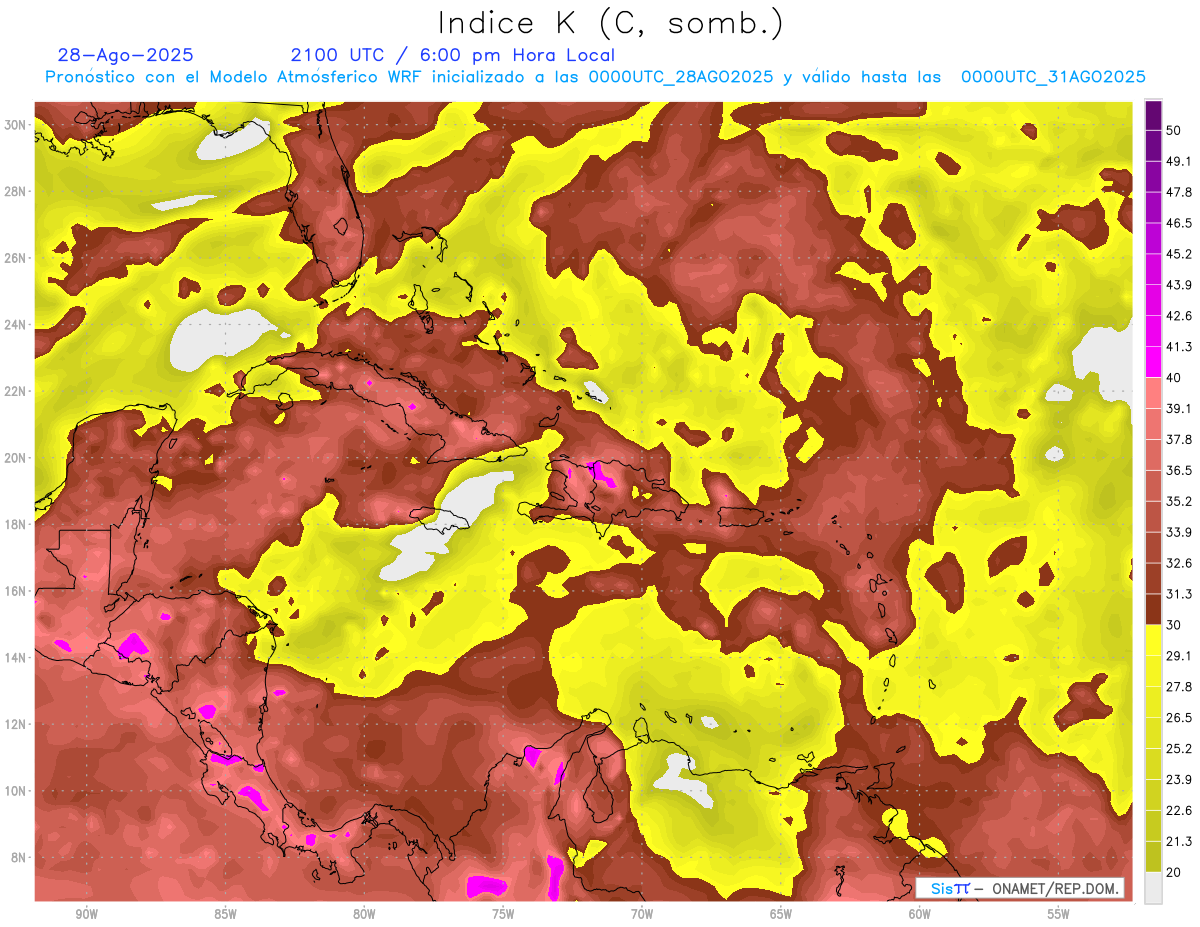
Task: Click colorbar value 41.3
Action: [1178, 347]
